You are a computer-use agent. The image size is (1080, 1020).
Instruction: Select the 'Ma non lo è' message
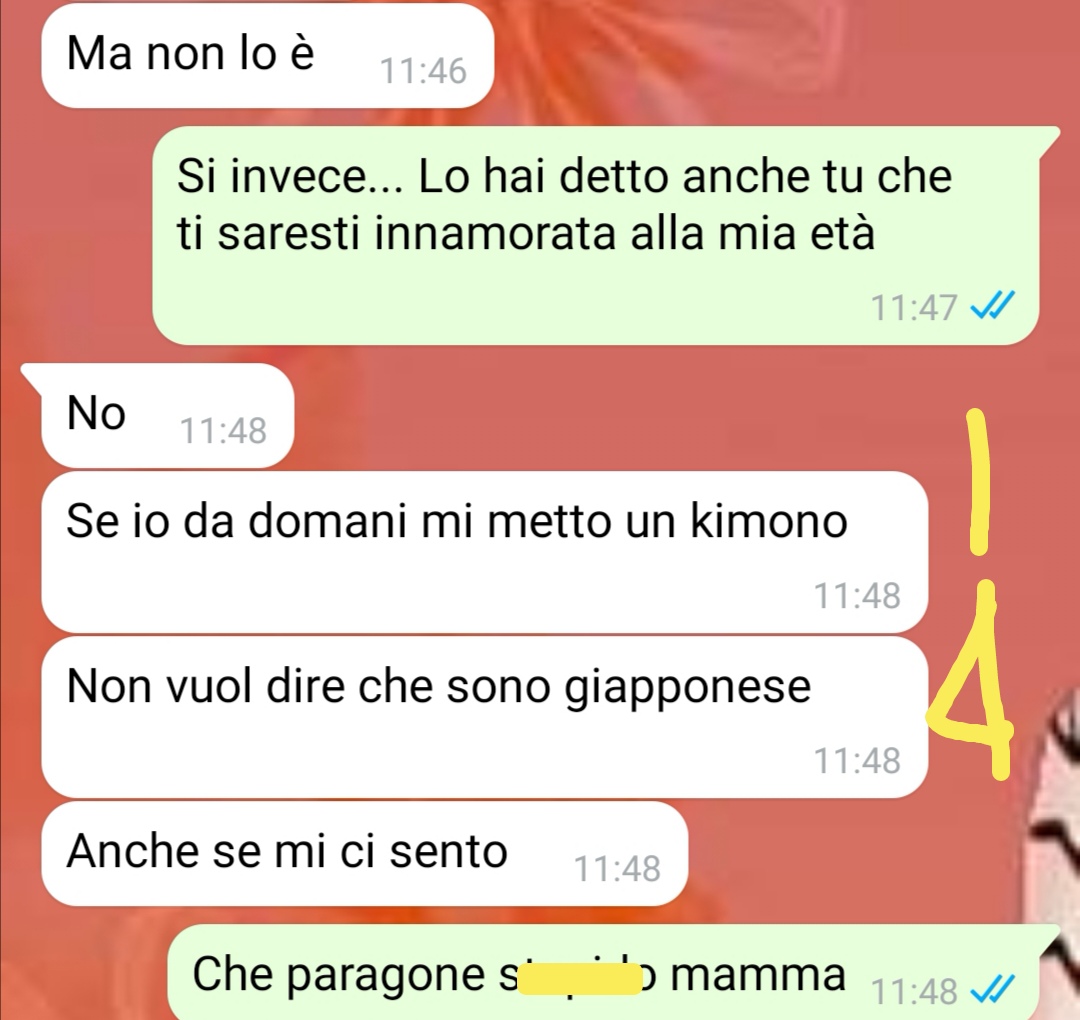click(267, 55)
